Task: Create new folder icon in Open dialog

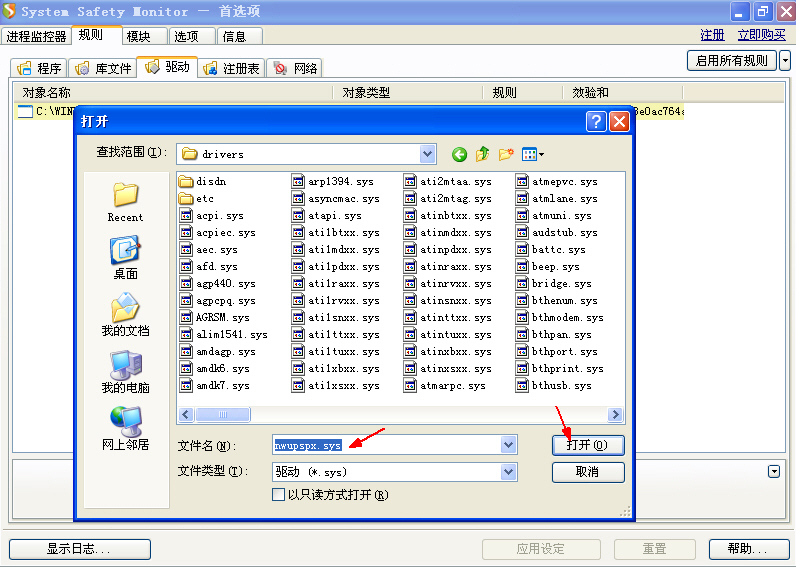Action: tap(506, 154)
